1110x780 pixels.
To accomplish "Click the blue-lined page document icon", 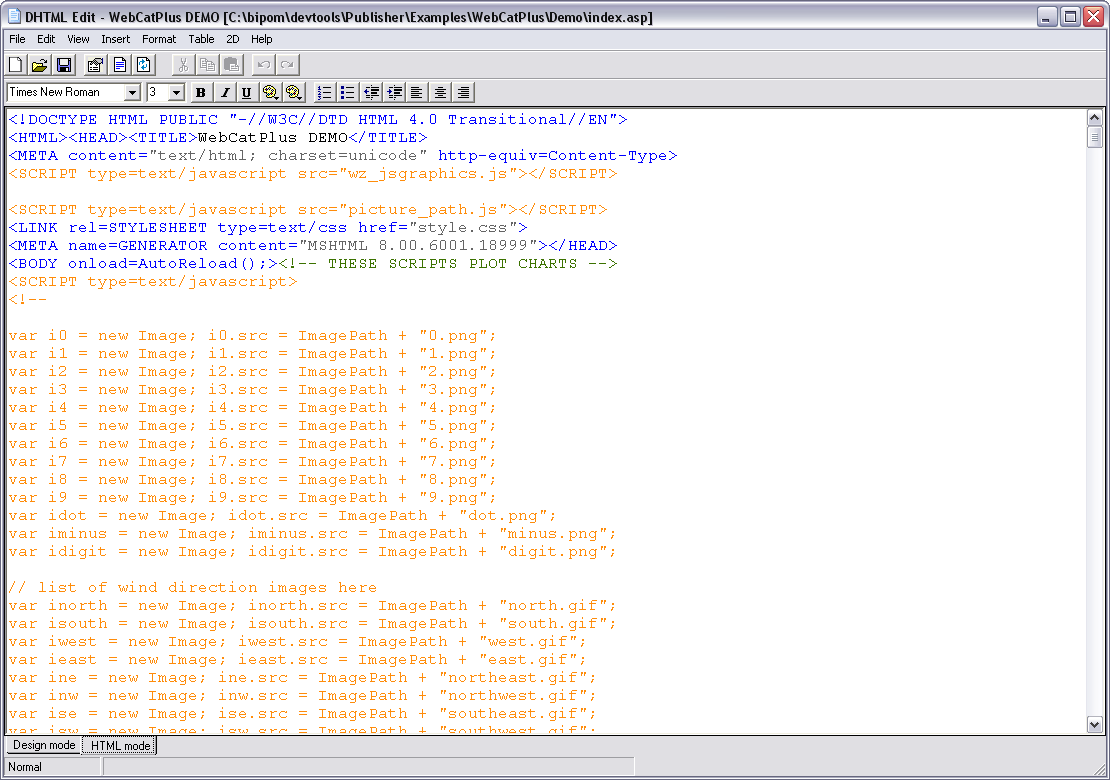I will (120, 65).
